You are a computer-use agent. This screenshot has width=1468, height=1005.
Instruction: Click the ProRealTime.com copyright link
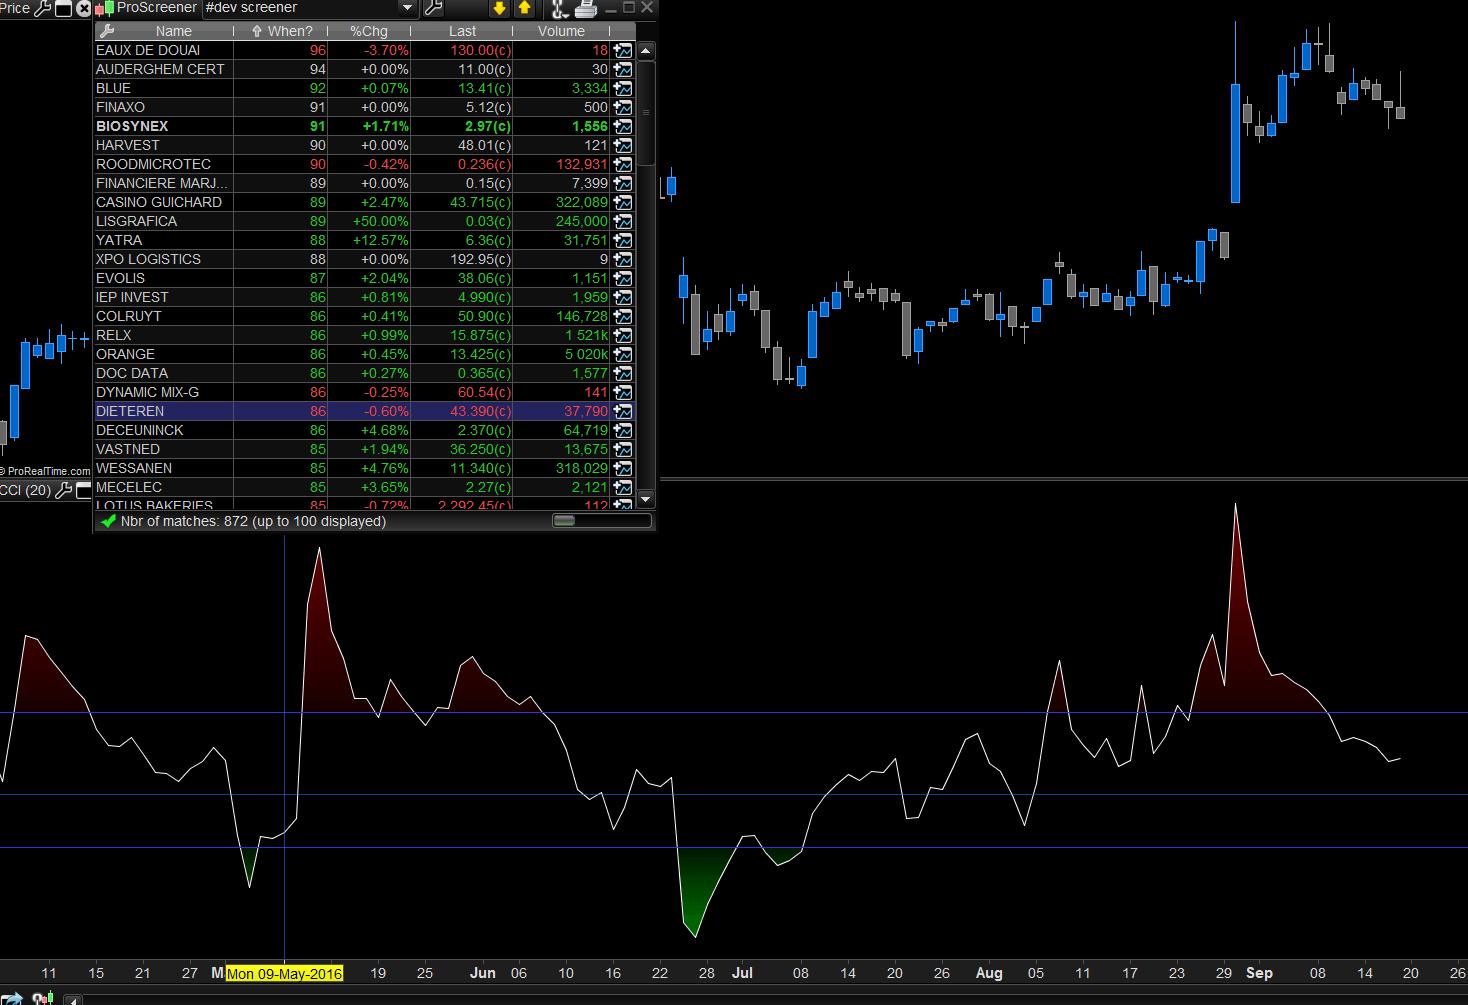pos(45,471)
